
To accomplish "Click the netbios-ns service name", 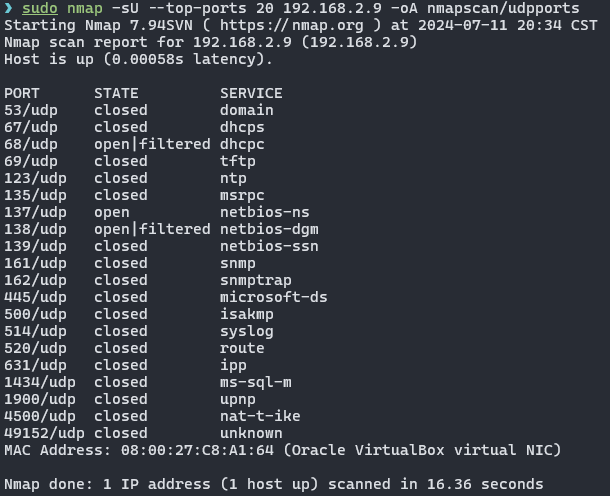I will point(264,212).
